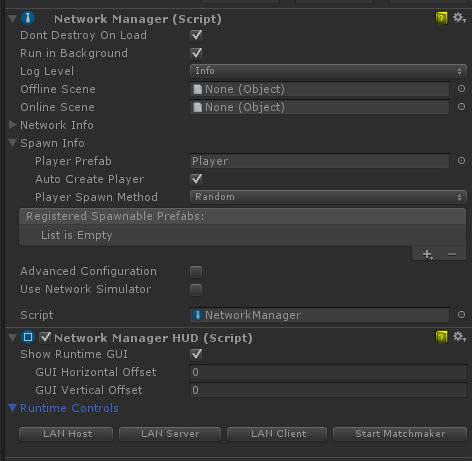
Task: Add a registered spawnable prefab
Action: click(427, 254)
